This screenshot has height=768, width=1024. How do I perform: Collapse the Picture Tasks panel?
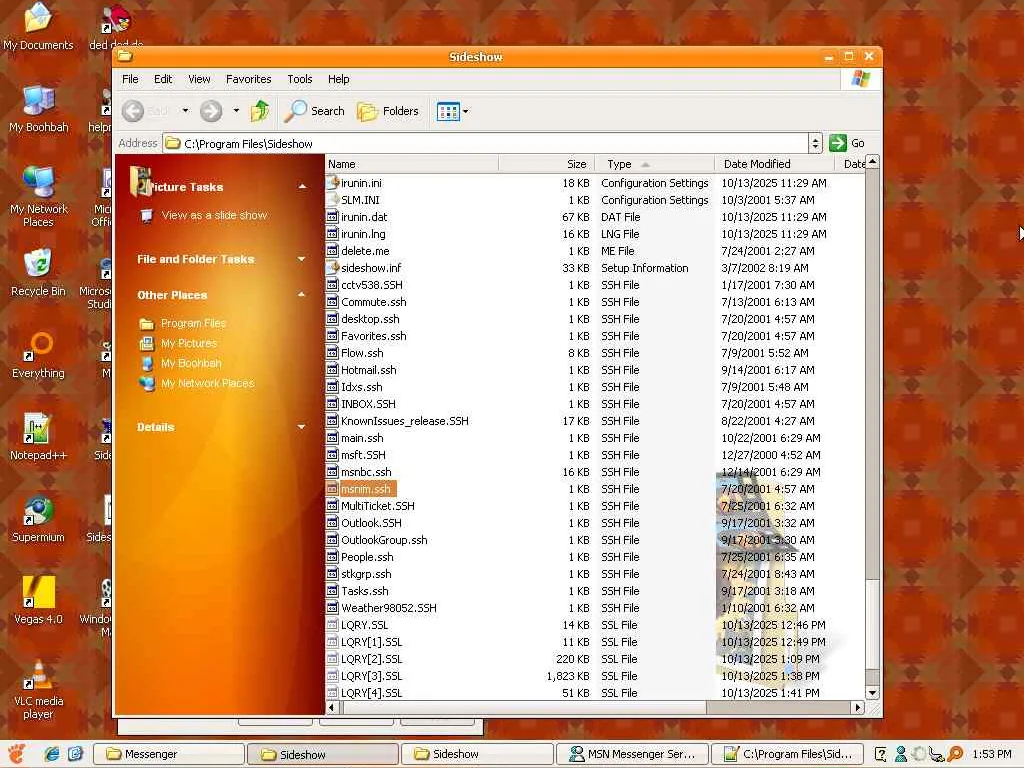302,187
